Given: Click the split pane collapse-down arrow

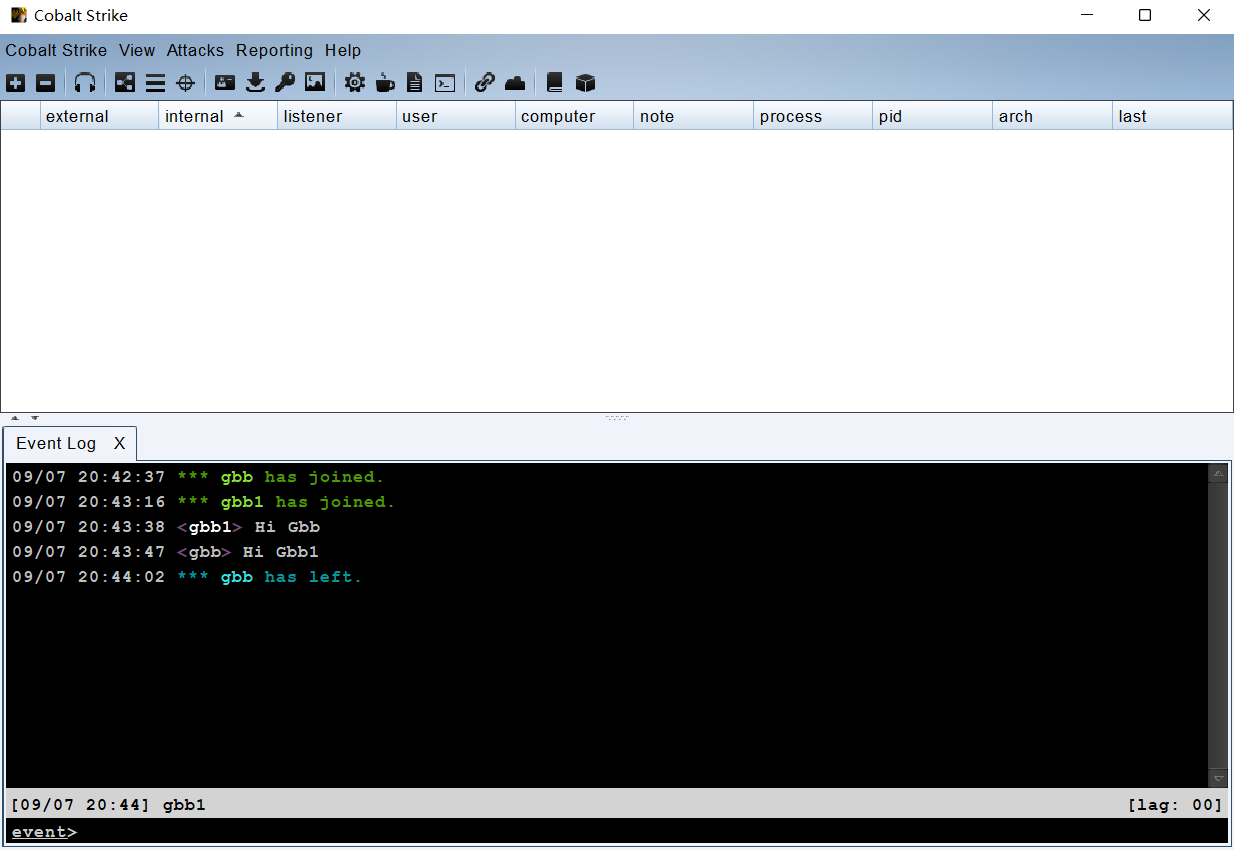Looking at the screenshot, I should [x=35, y=417].
